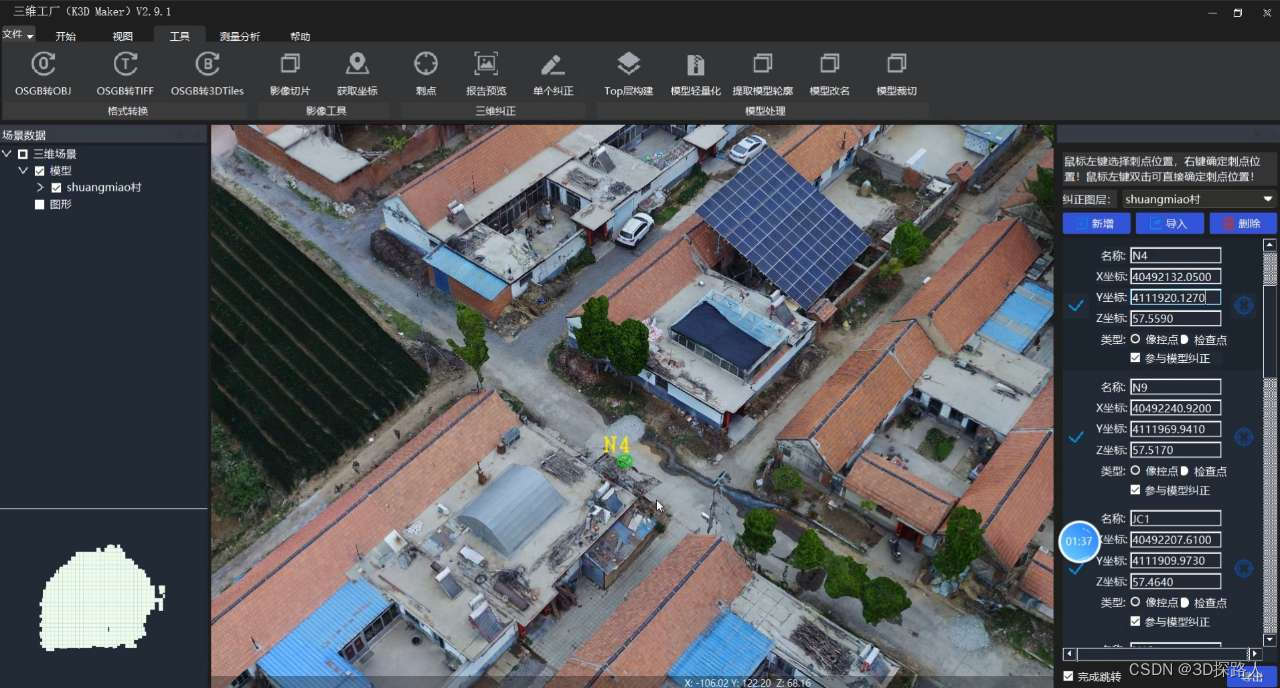Open the 视图 menu
Viewport: 1280px width, 688px height.
125,36
